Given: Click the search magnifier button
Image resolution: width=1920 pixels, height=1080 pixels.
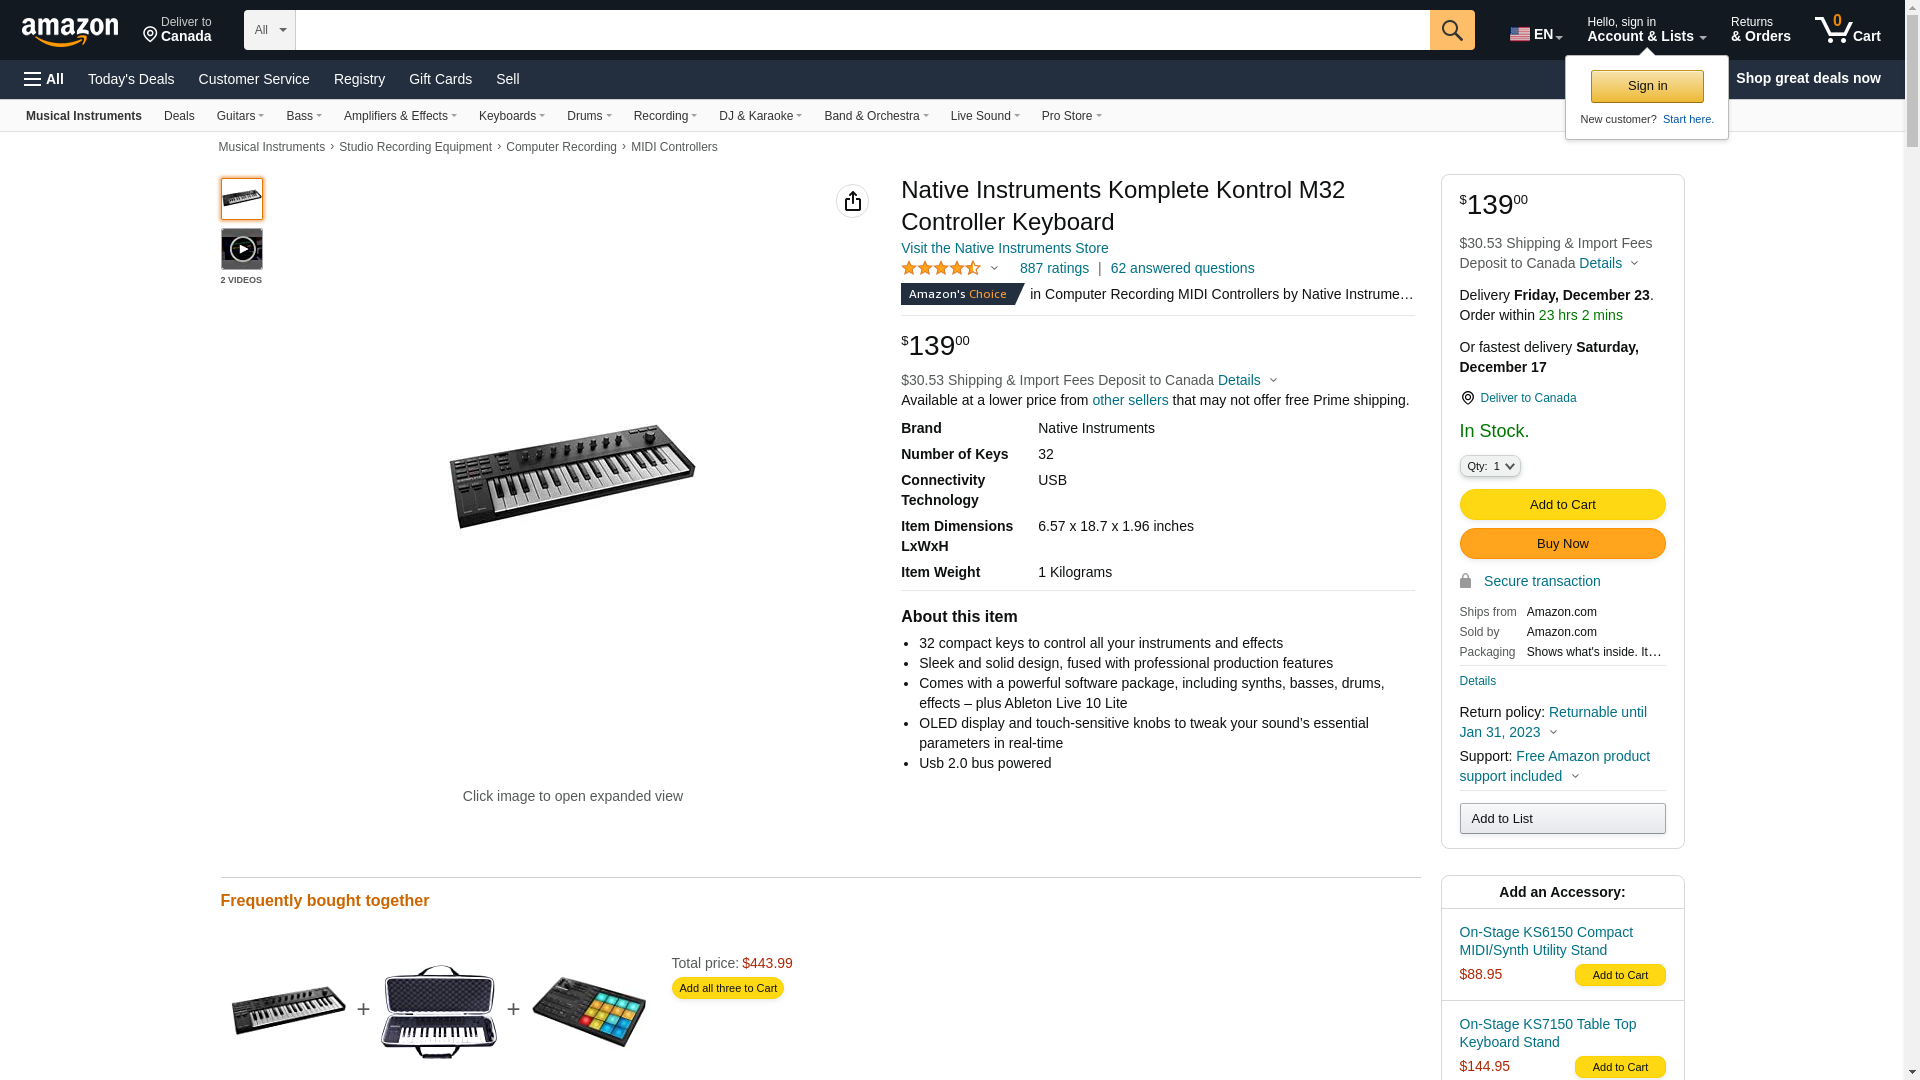Looking at the screenshot, I should tap(1451, 30).
